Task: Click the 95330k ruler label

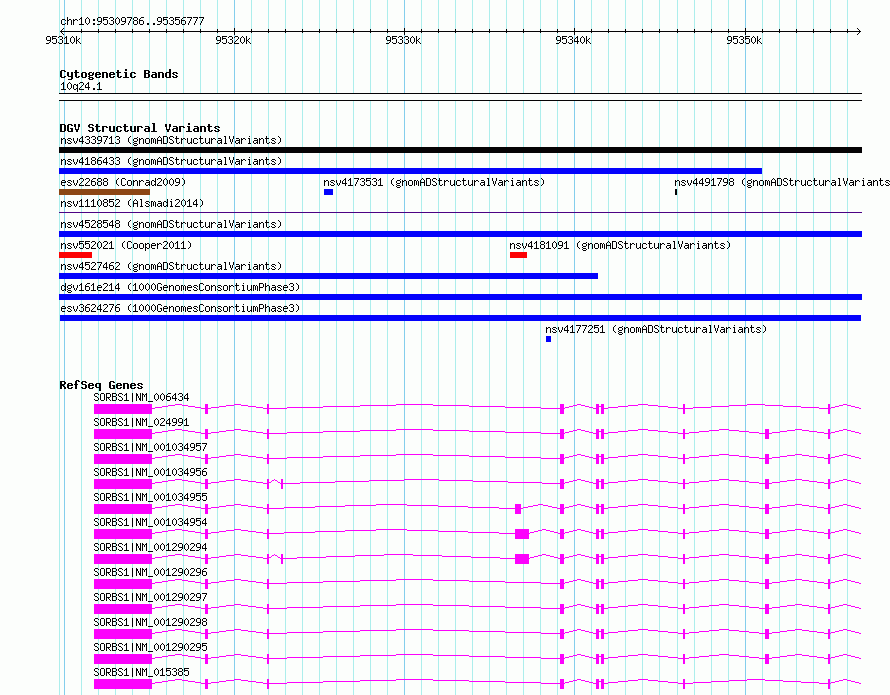Action: click(x=403, y=40)
